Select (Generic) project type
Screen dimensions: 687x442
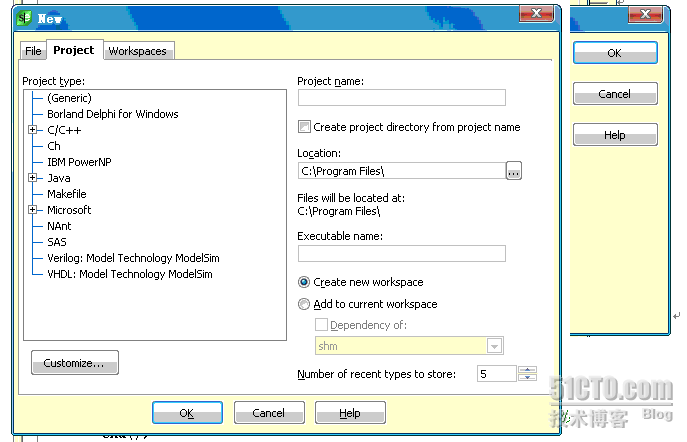(69, 98)
